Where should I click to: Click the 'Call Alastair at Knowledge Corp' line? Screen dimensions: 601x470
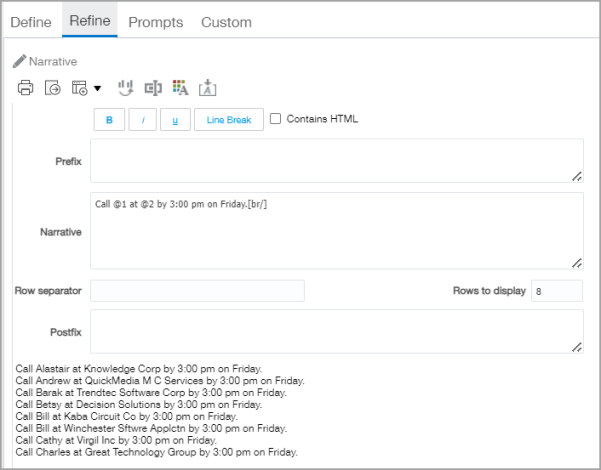[139, 369]
